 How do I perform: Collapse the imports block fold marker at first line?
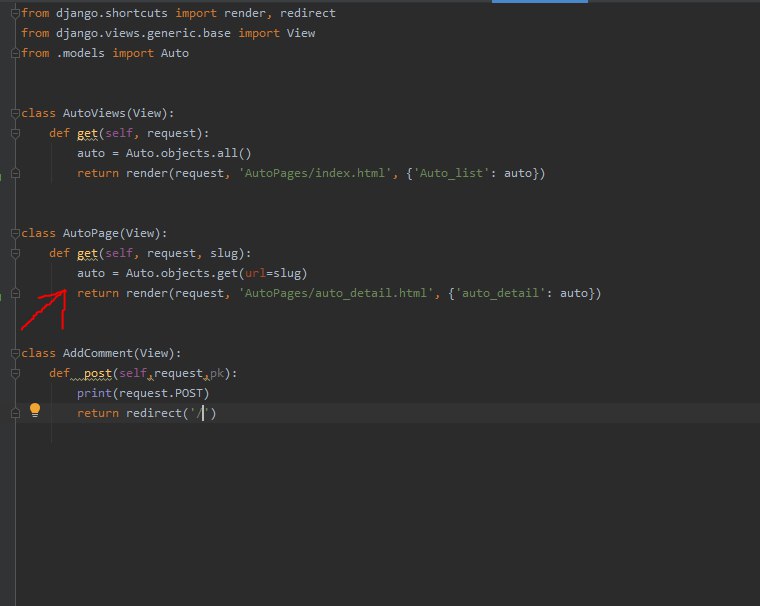tap(16, 13)
